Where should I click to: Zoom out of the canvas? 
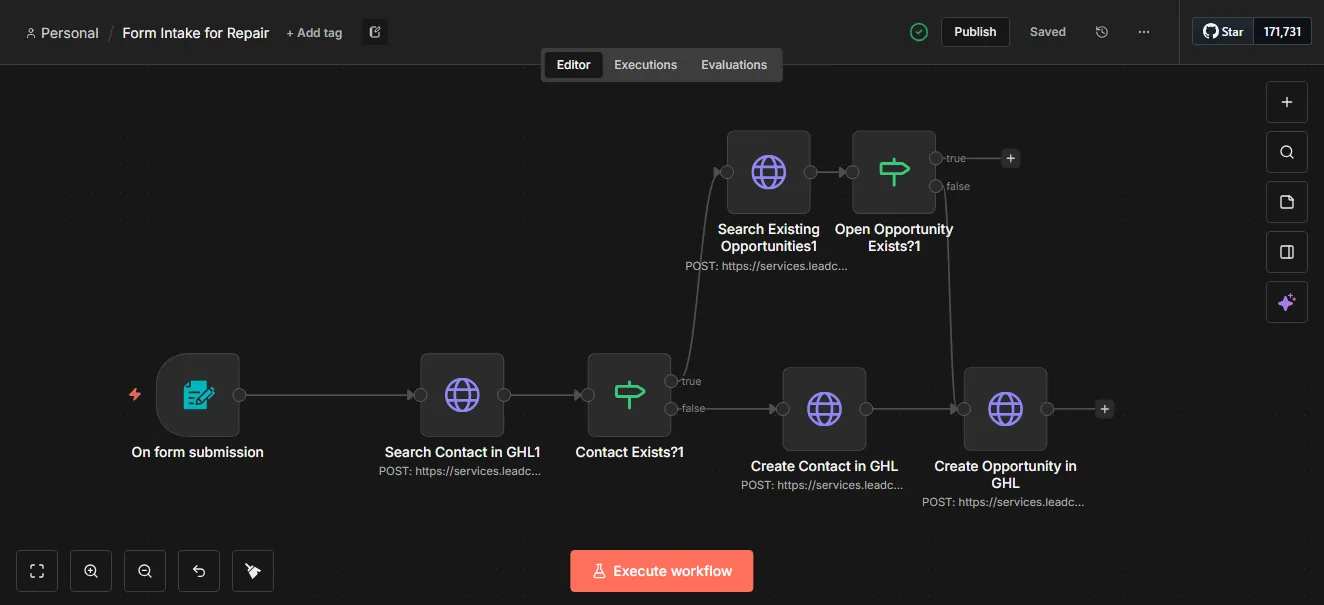pyautogui.click(x=145, y=571)
